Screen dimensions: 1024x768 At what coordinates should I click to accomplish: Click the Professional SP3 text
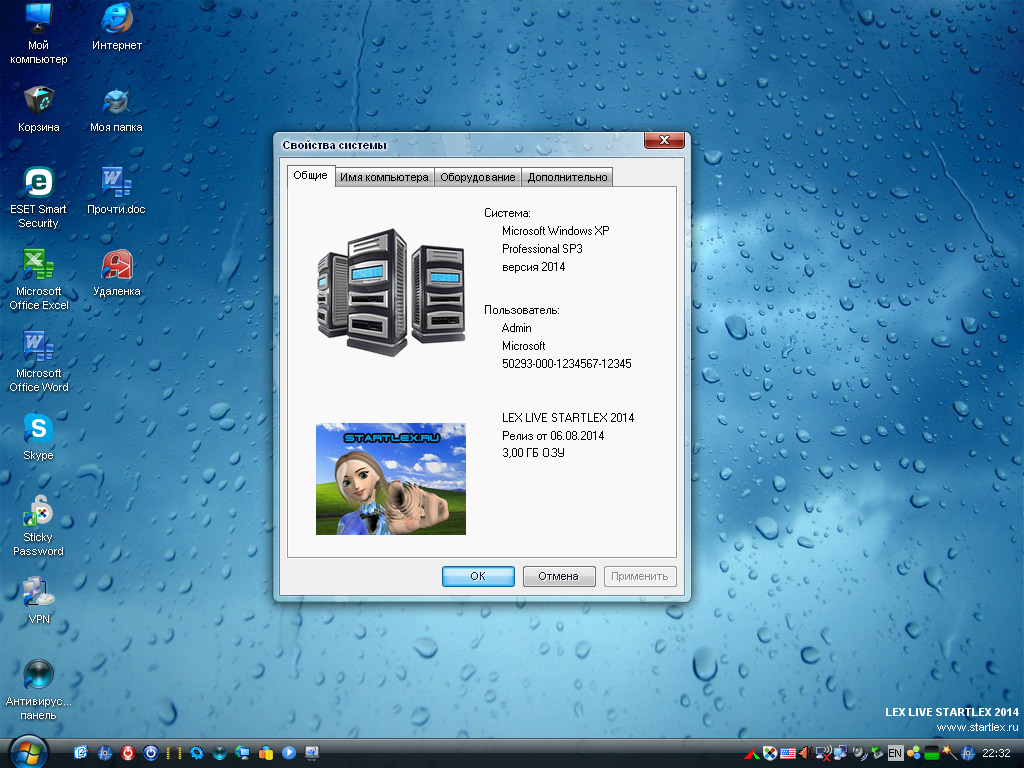(x=541, y=249)
